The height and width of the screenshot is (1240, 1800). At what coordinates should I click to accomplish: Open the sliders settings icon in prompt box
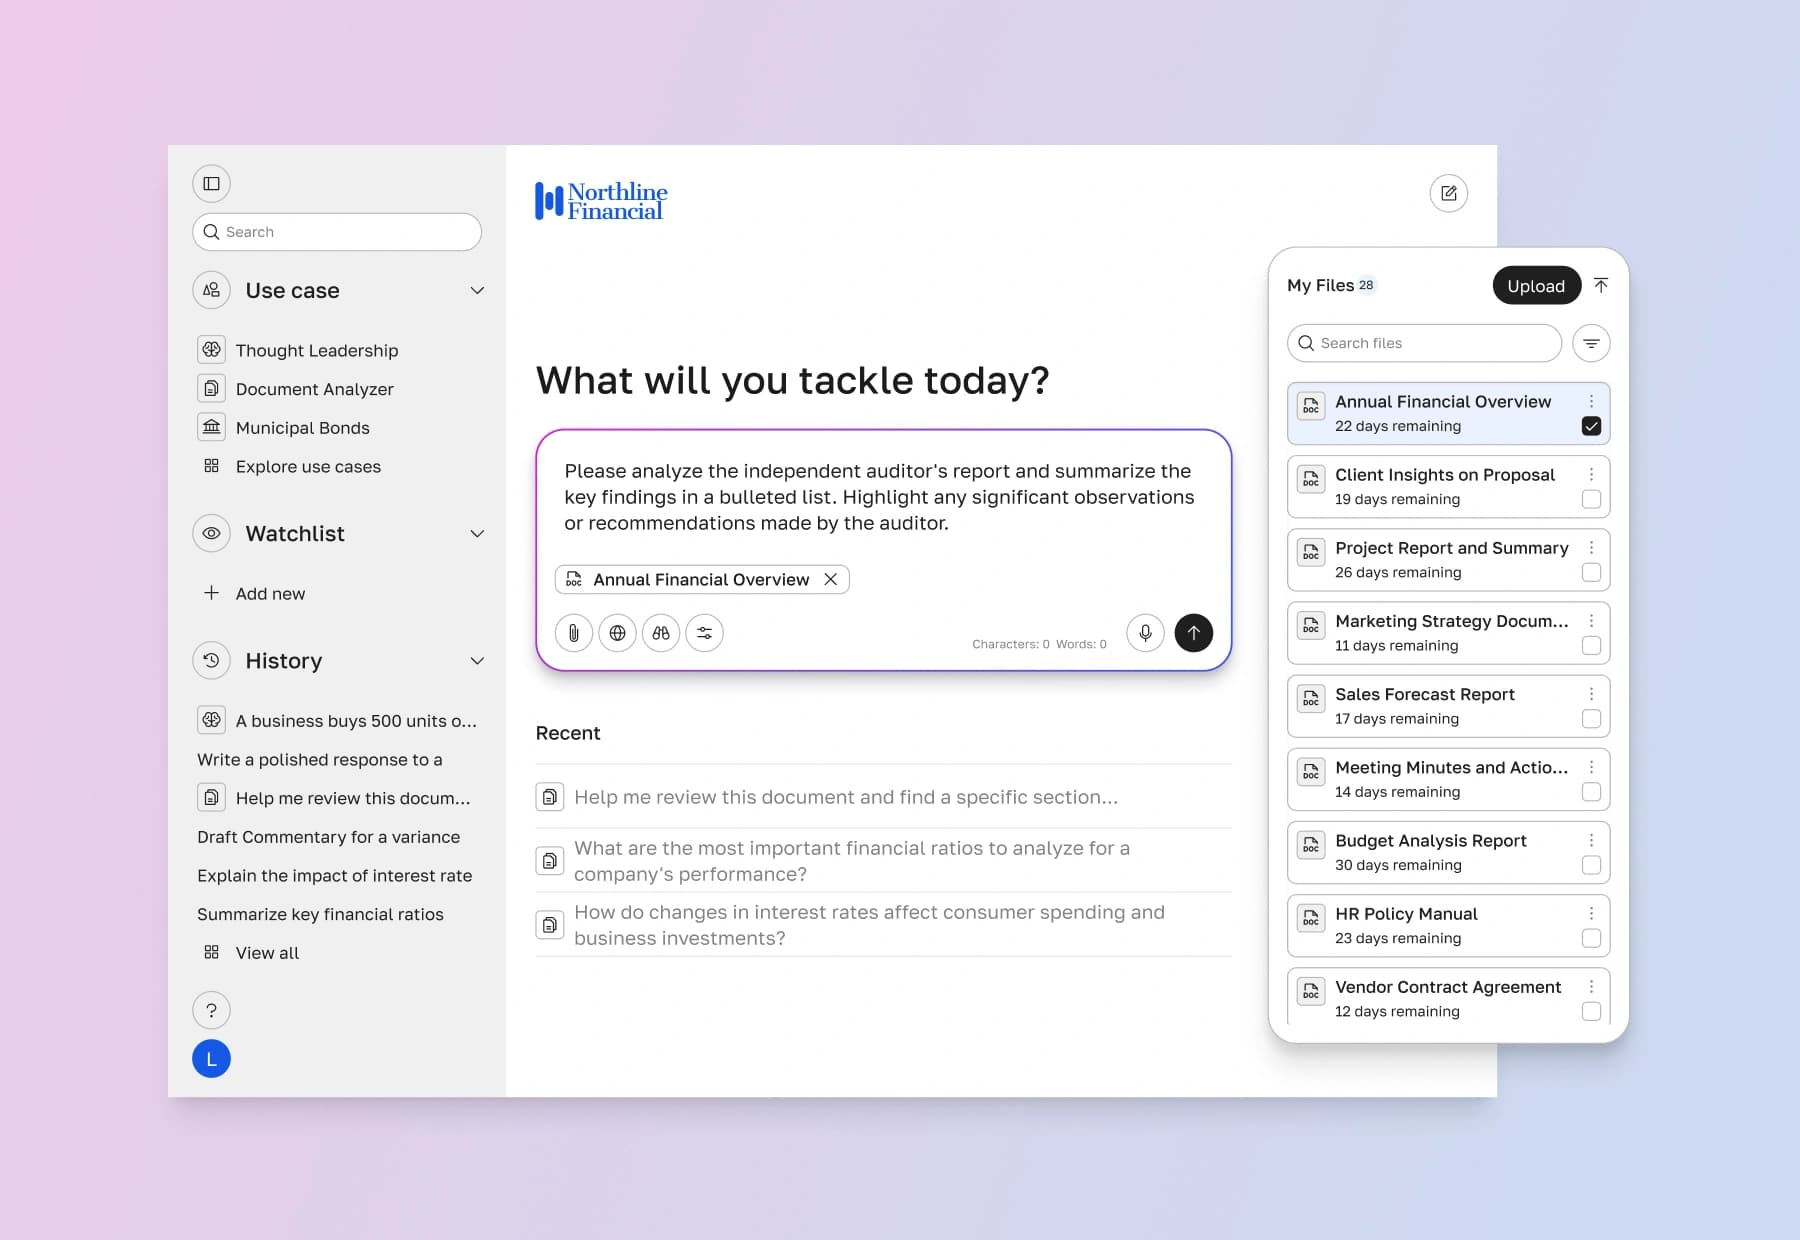pos(705,633)
